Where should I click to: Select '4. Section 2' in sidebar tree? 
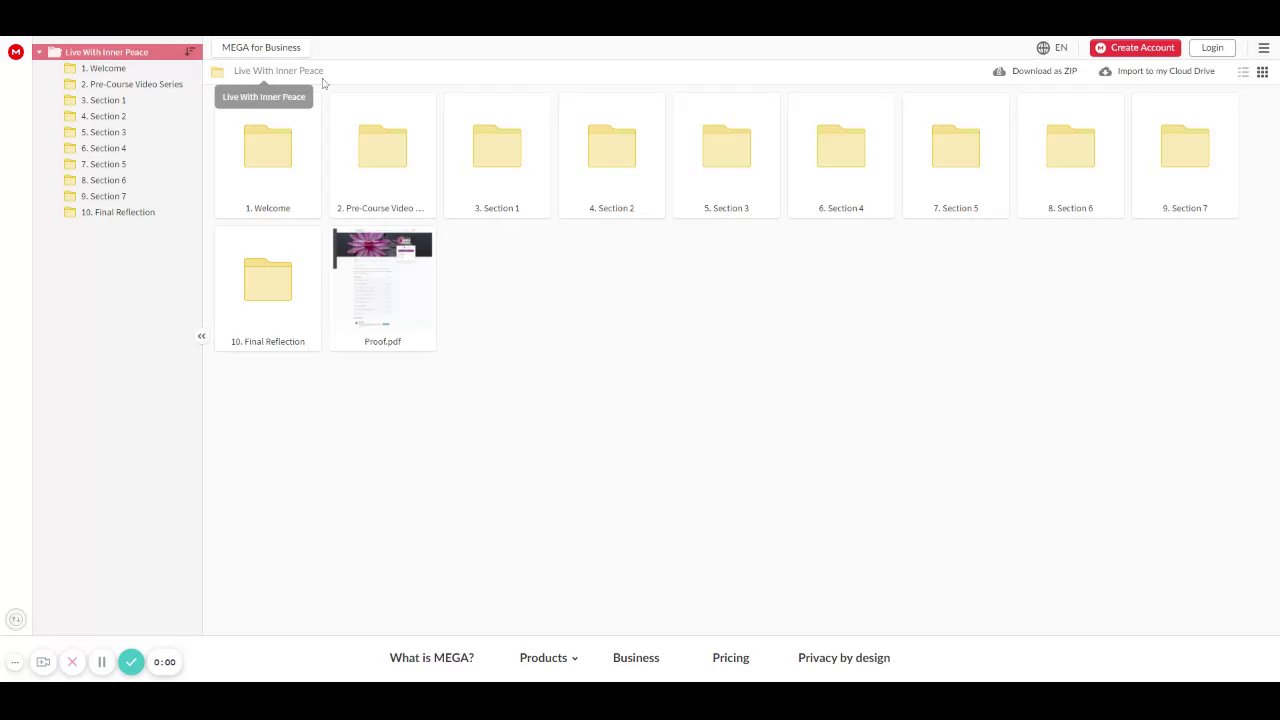coord(103,116)
